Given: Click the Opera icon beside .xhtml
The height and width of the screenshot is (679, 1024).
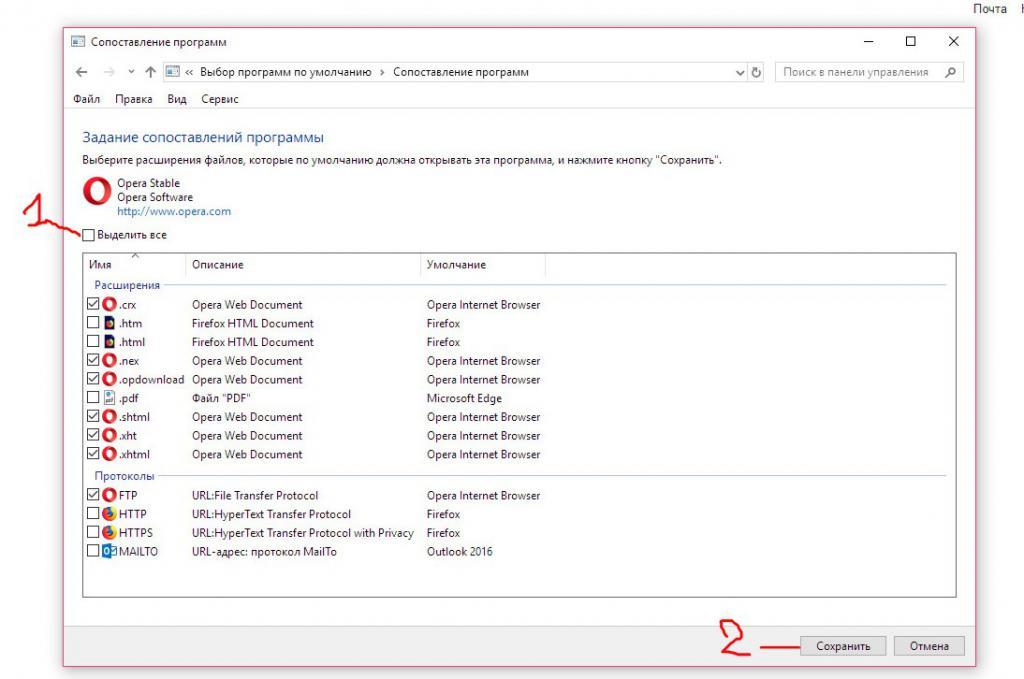Looking at the screenshot, I should tap(110, 454).
